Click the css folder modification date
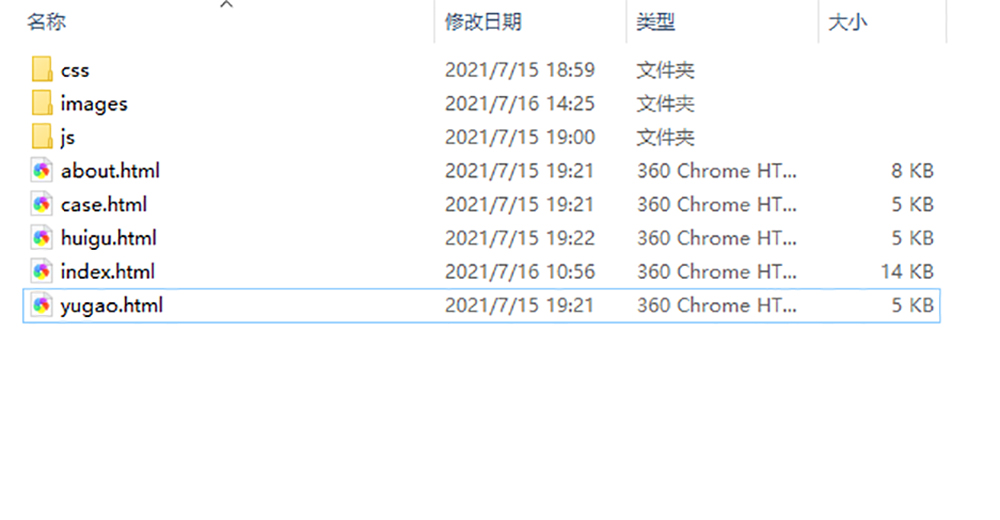 pos(520,70)
